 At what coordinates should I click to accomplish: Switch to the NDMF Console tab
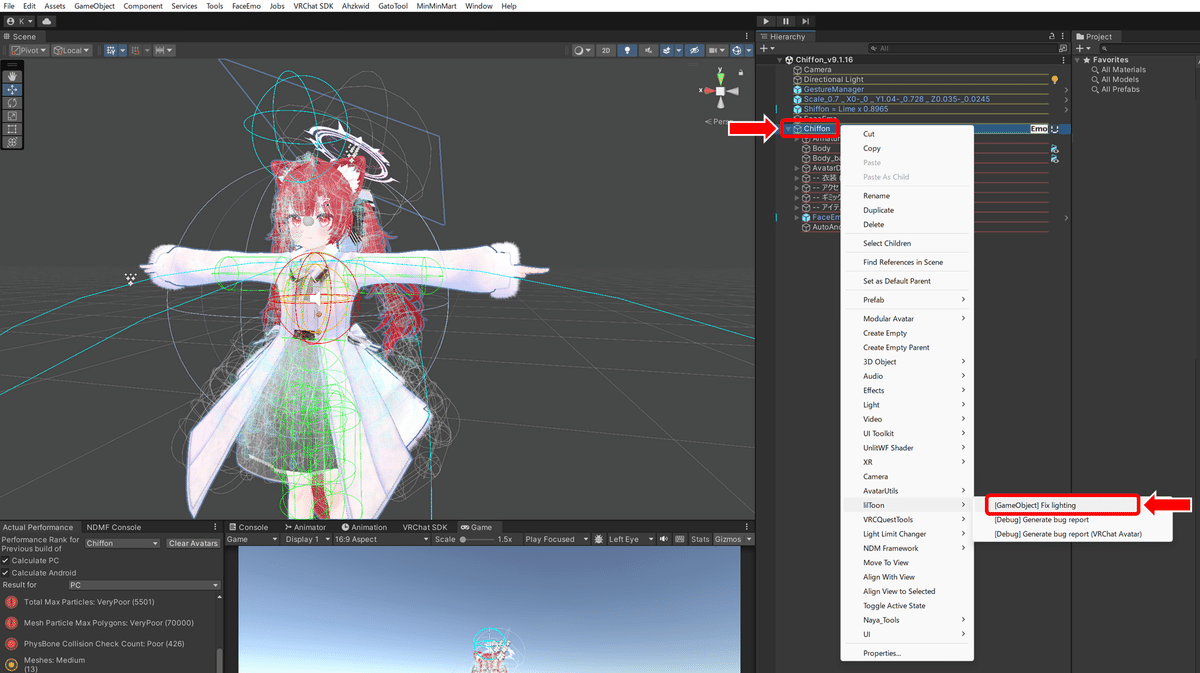114,527
